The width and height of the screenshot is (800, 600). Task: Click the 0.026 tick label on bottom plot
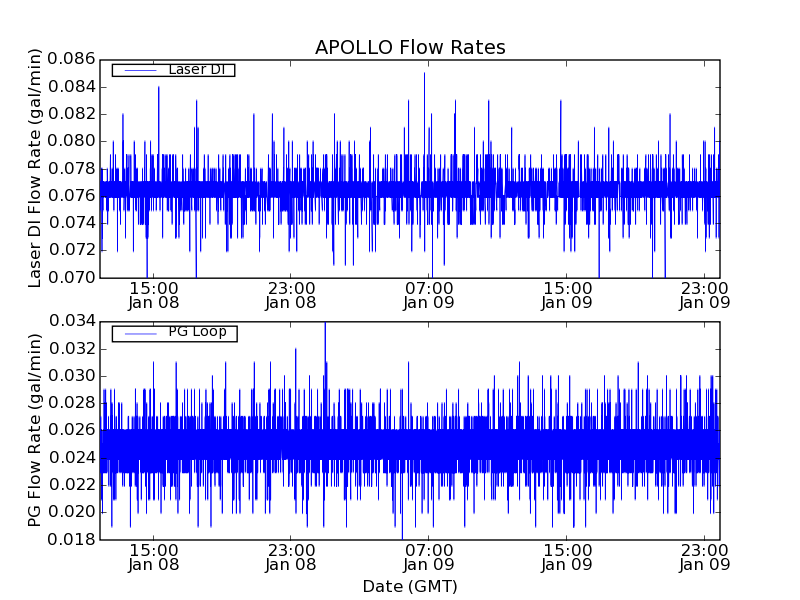coord(71,430)
